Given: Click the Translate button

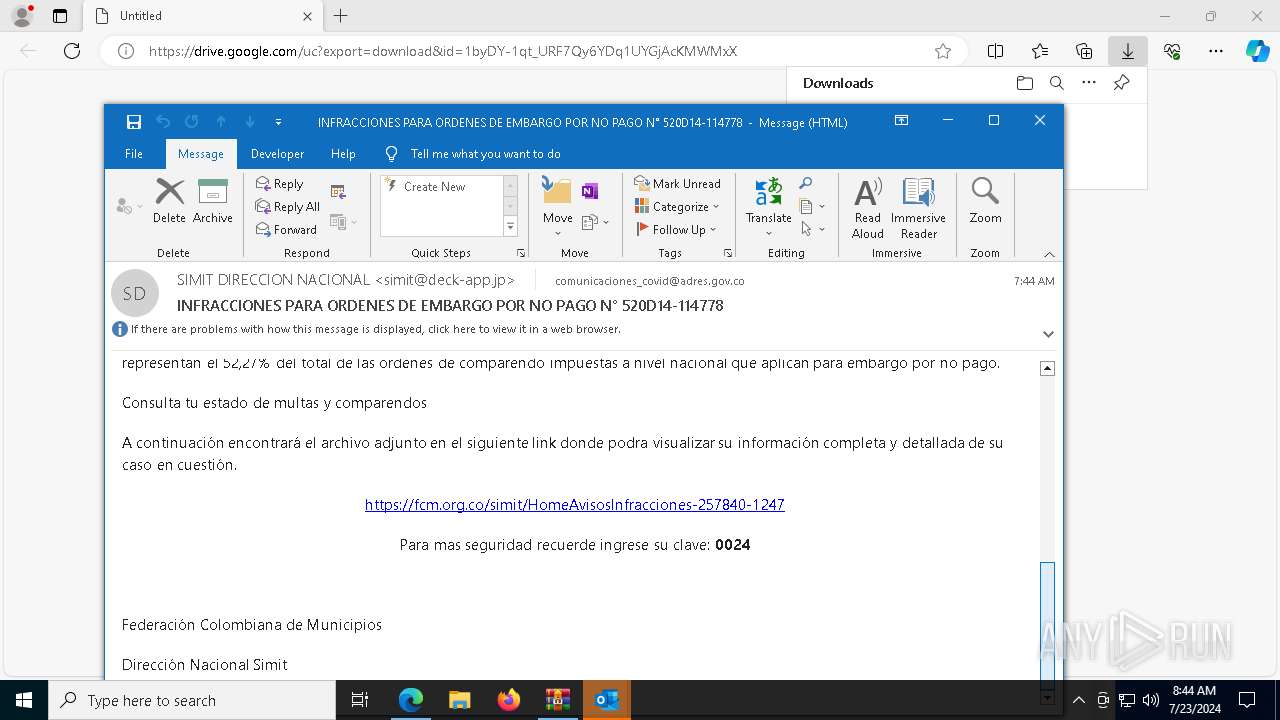Looking at the screenshot, I should point(768,207).
